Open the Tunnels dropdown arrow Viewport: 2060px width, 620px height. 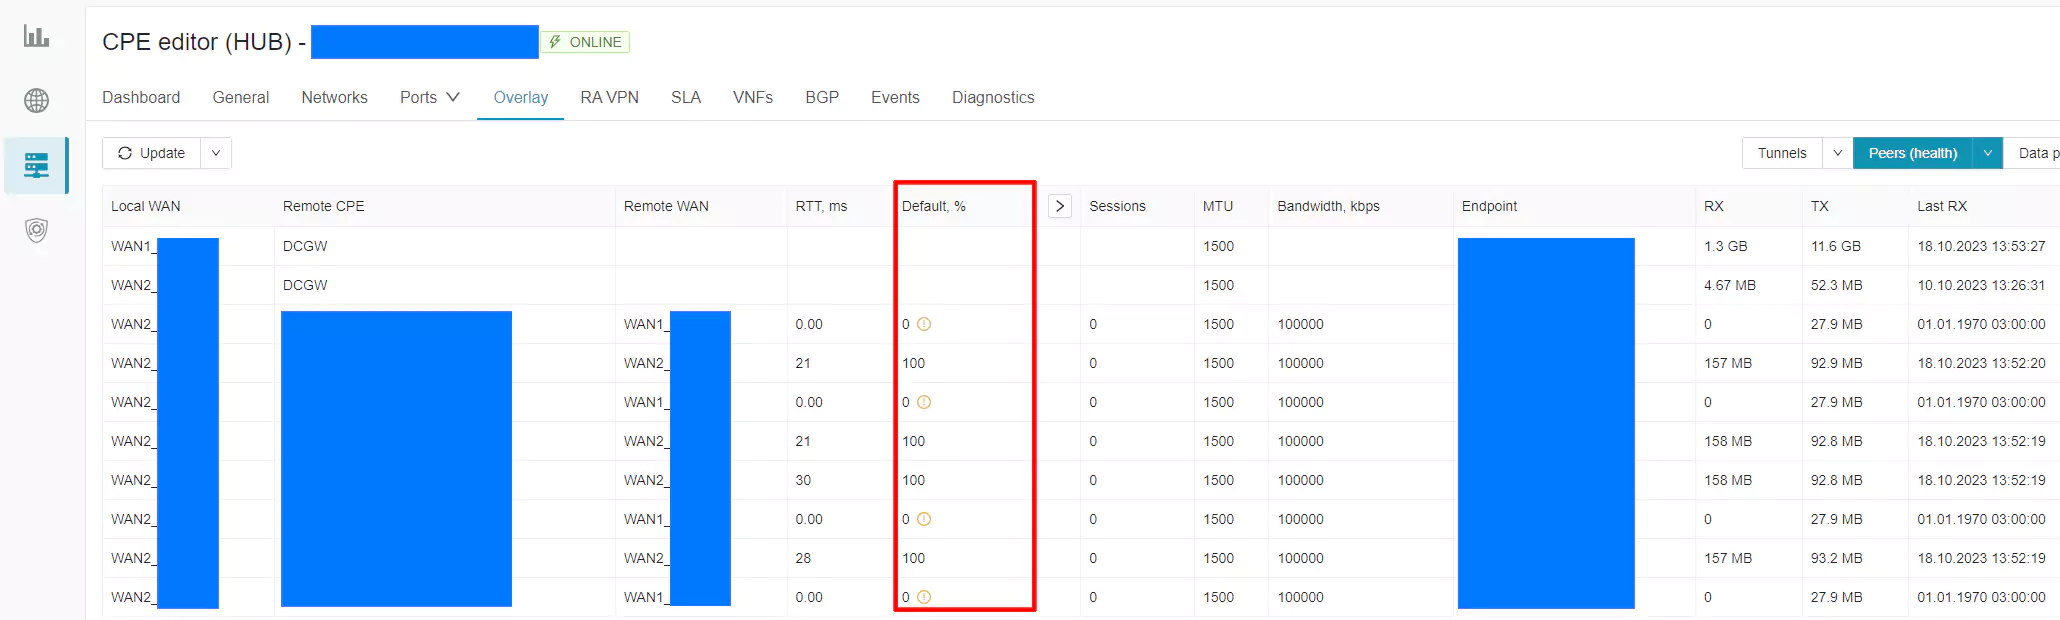point(1837,153)
